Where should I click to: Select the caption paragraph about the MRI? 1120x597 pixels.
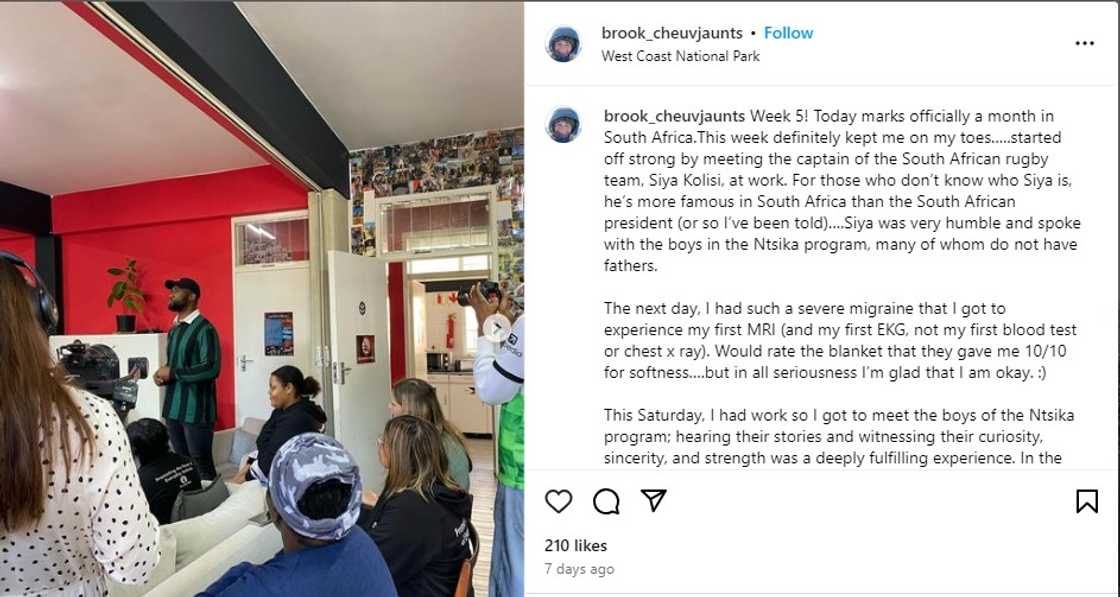[x=840, y=341]
